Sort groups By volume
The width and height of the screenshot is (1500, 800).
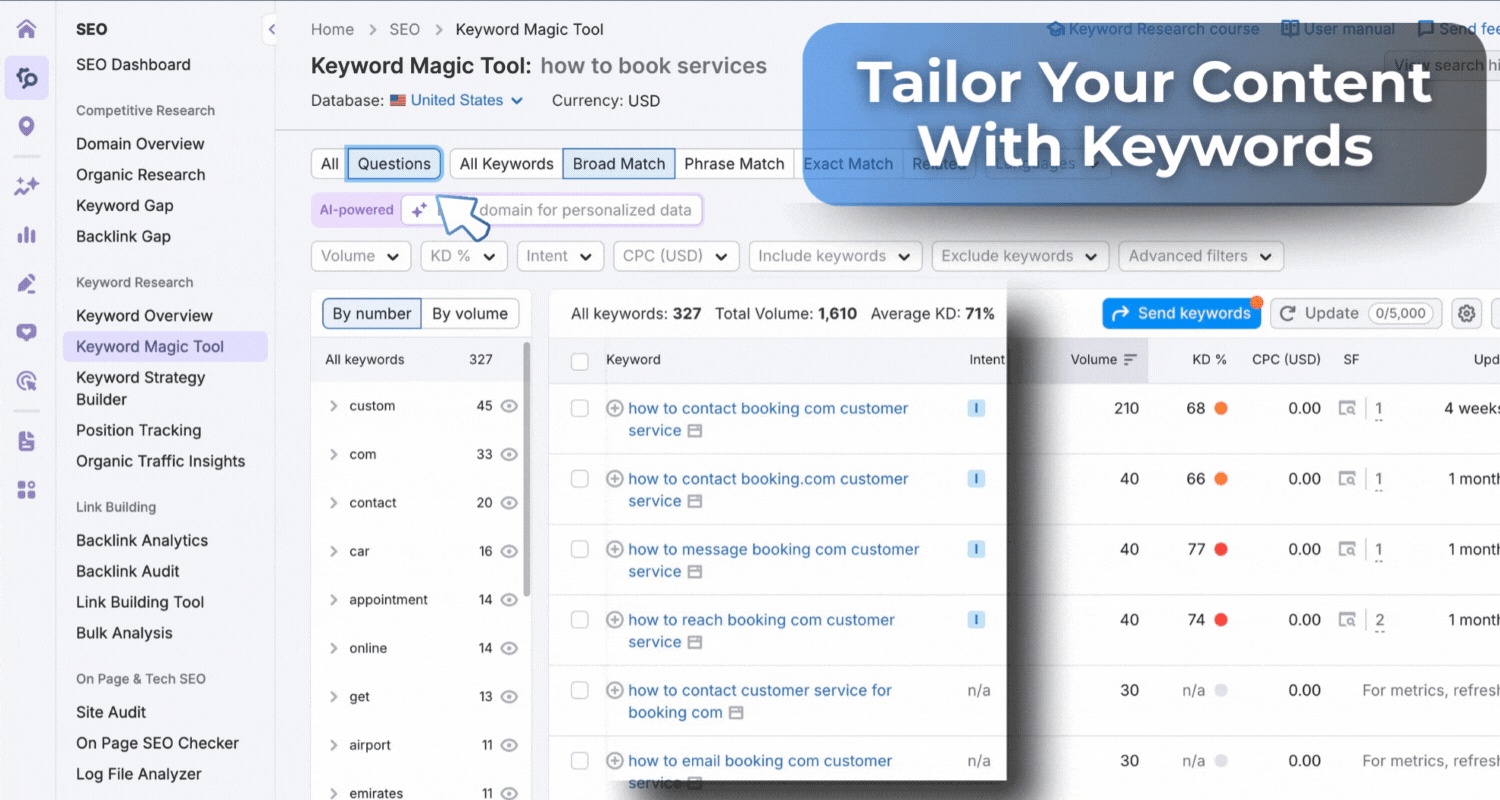click(470, 314)
